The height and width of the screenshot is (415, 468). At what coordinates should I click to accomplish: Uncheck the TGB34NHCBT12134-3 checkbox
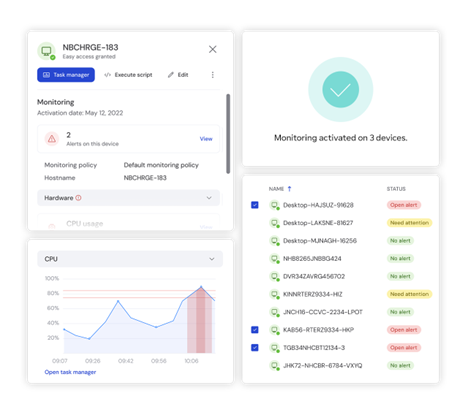pyautogui.click(x=255, y=348)
